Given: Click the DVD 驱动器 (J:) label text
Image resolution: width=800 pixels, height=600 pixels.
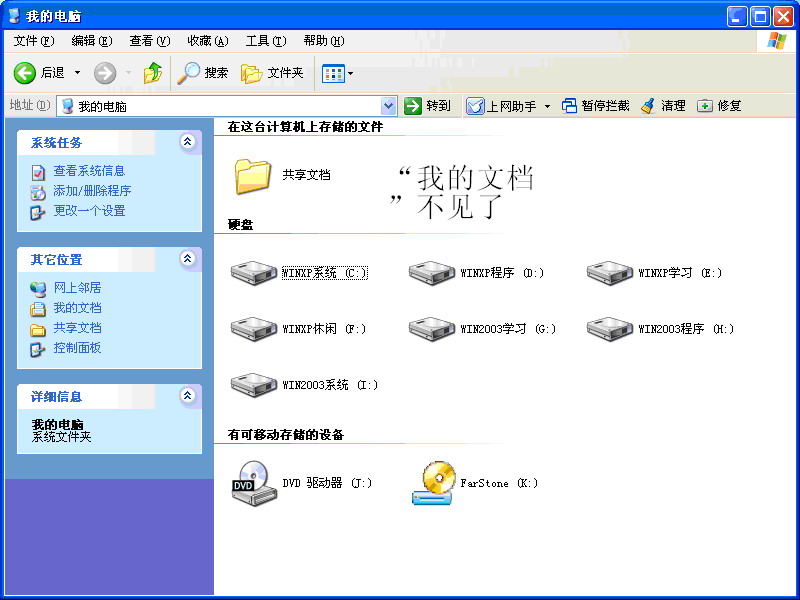Looking at the screenshot, I should [327, 483].
